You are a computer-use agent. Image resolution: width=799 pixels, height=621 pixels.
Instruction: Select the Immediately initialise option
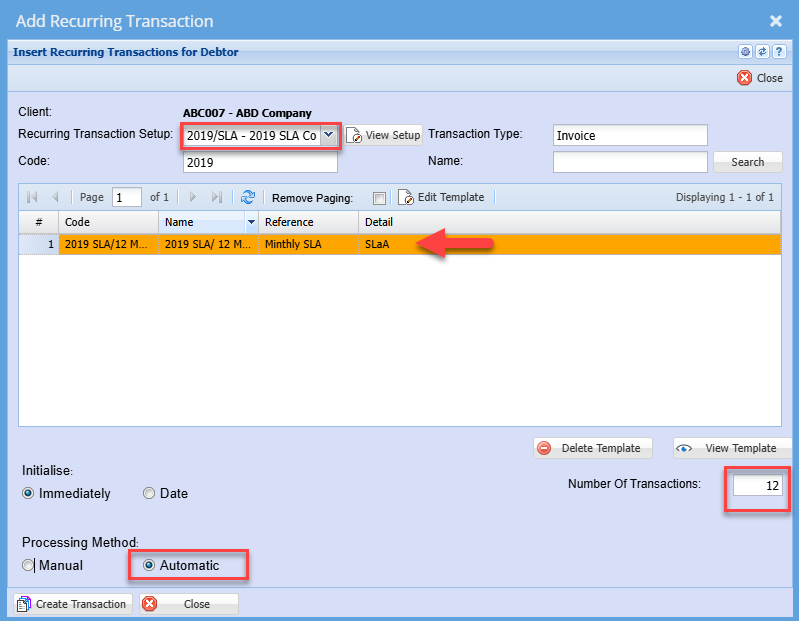point(28,493)
